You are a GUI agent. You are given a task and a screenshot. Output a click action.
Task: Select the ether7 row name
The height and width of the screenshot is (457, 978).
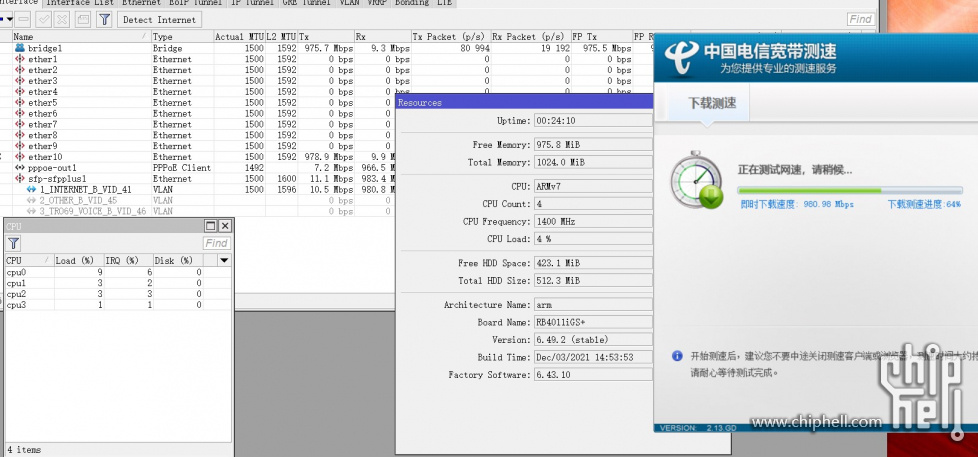click(42, 125)
